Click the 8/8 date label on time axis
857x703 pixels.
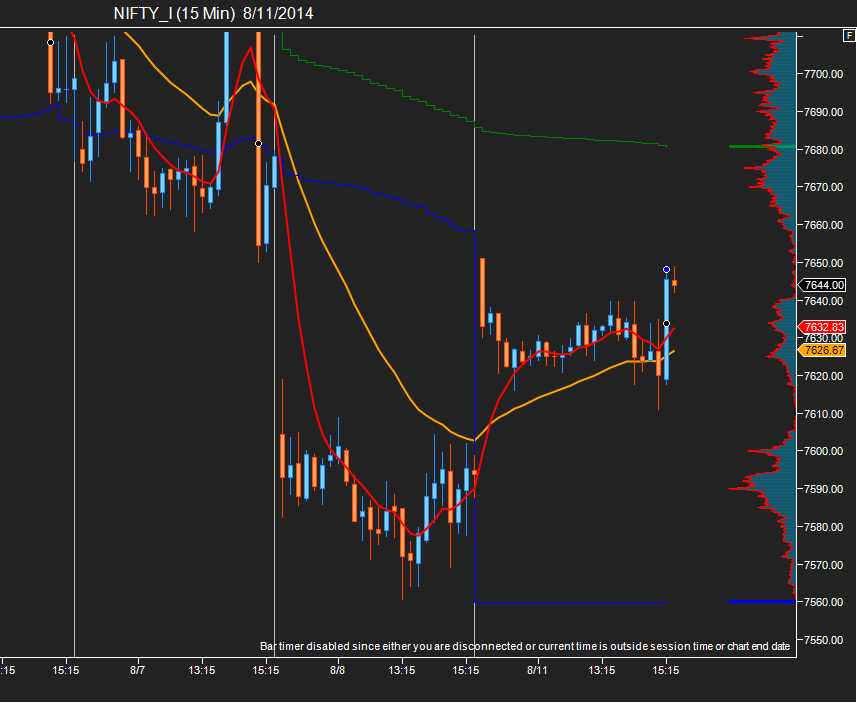click(338, 670)
